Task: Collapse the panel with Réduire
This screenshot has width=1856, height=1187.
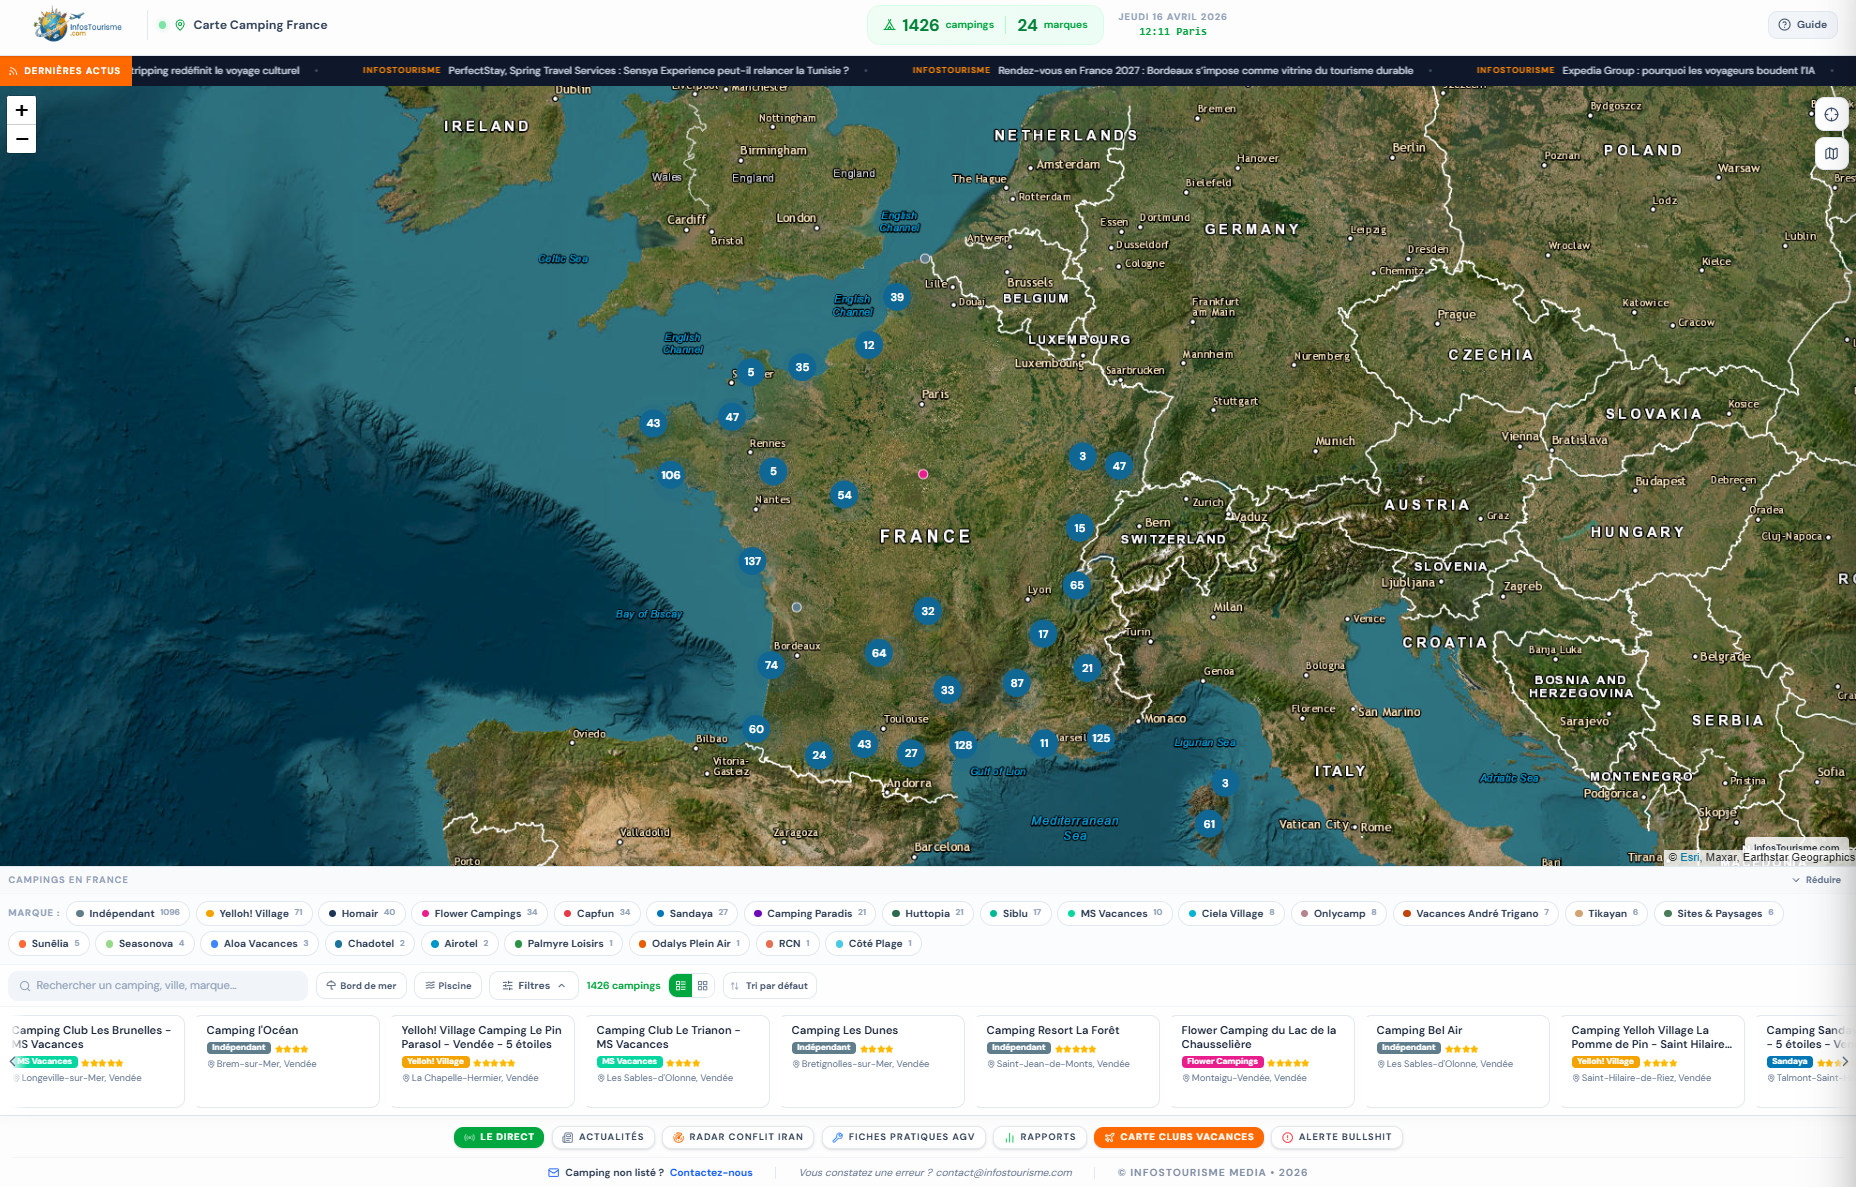Action: (x=1816, y=880)
